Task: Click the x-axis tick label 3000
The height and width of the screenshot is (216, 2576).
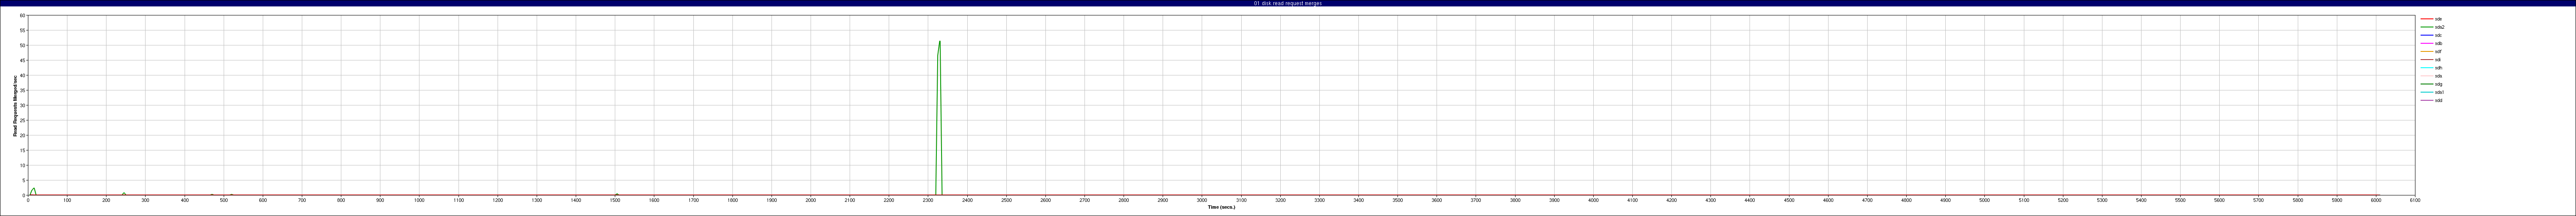Action: coord(1202,200)
